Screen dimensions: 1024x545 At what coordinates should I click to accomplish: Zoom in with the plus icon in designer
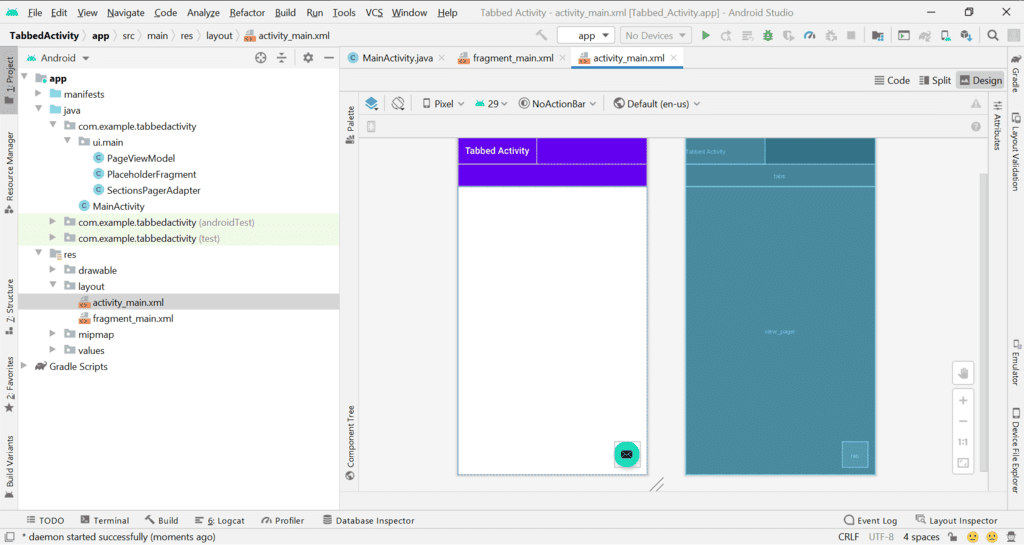[x=963, y=400]
